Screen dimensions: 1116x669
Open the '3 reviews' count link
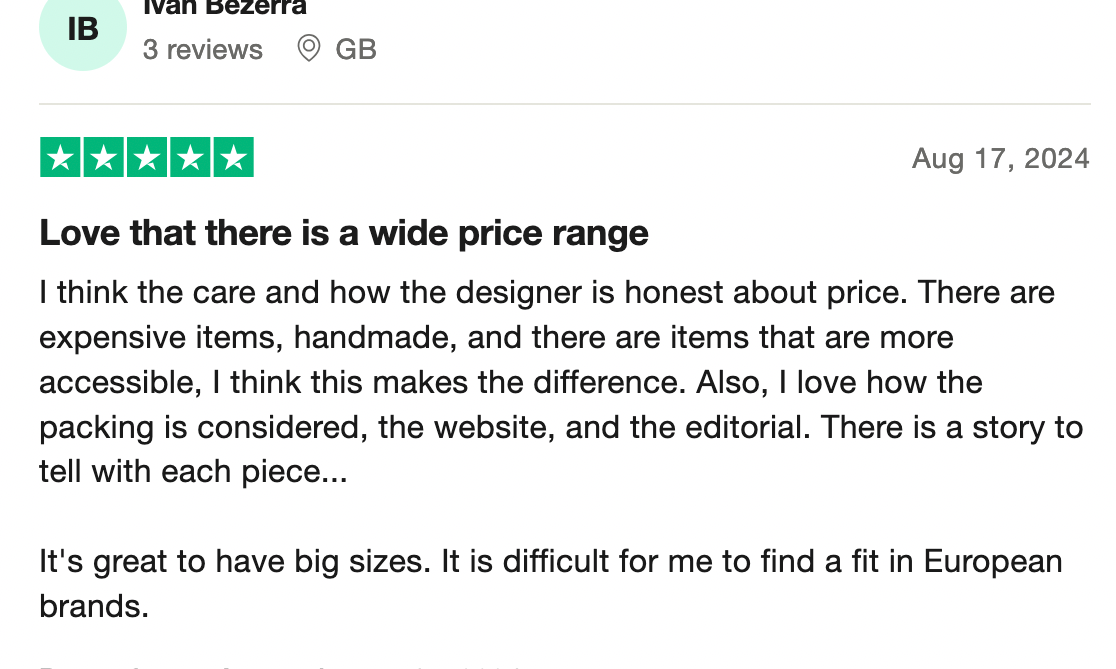(x=202, y=50)
